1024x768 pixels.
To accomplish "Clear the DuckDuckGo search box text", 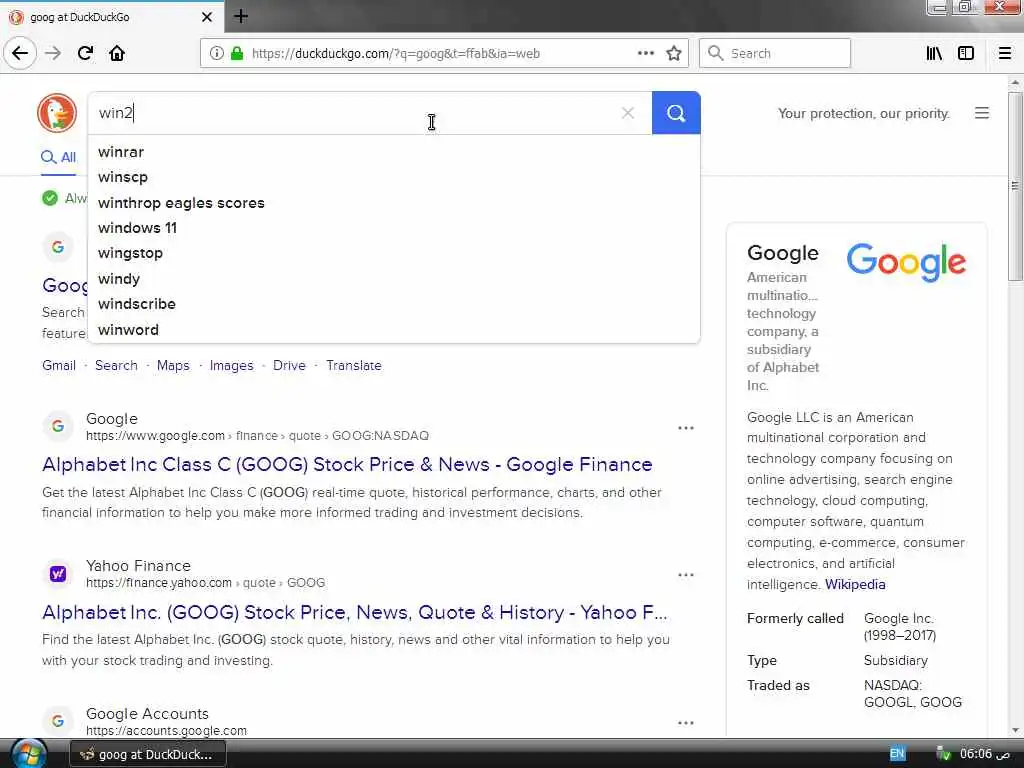I will coord(628,113).
